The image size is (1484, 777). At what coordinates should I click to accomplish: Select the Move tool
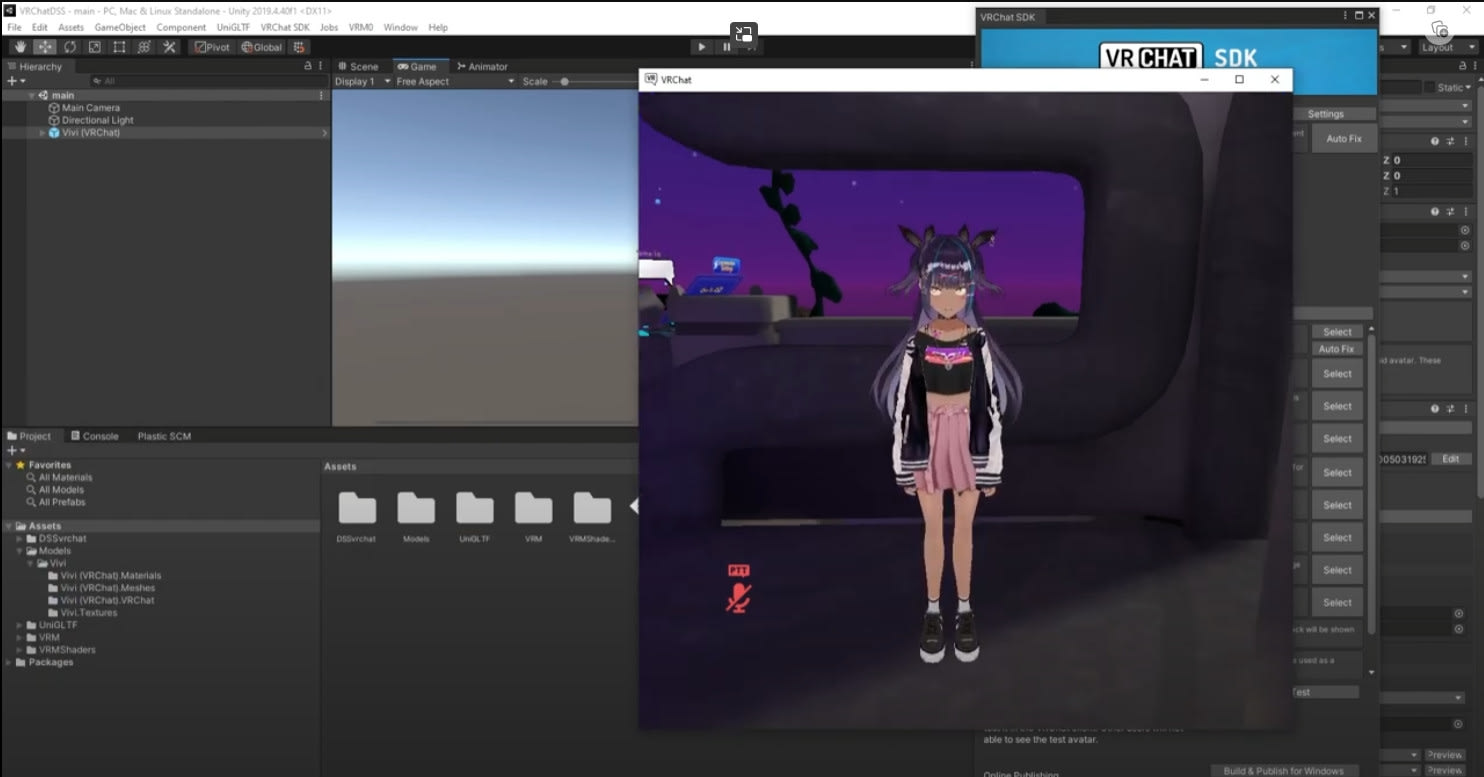click(45, 47)
